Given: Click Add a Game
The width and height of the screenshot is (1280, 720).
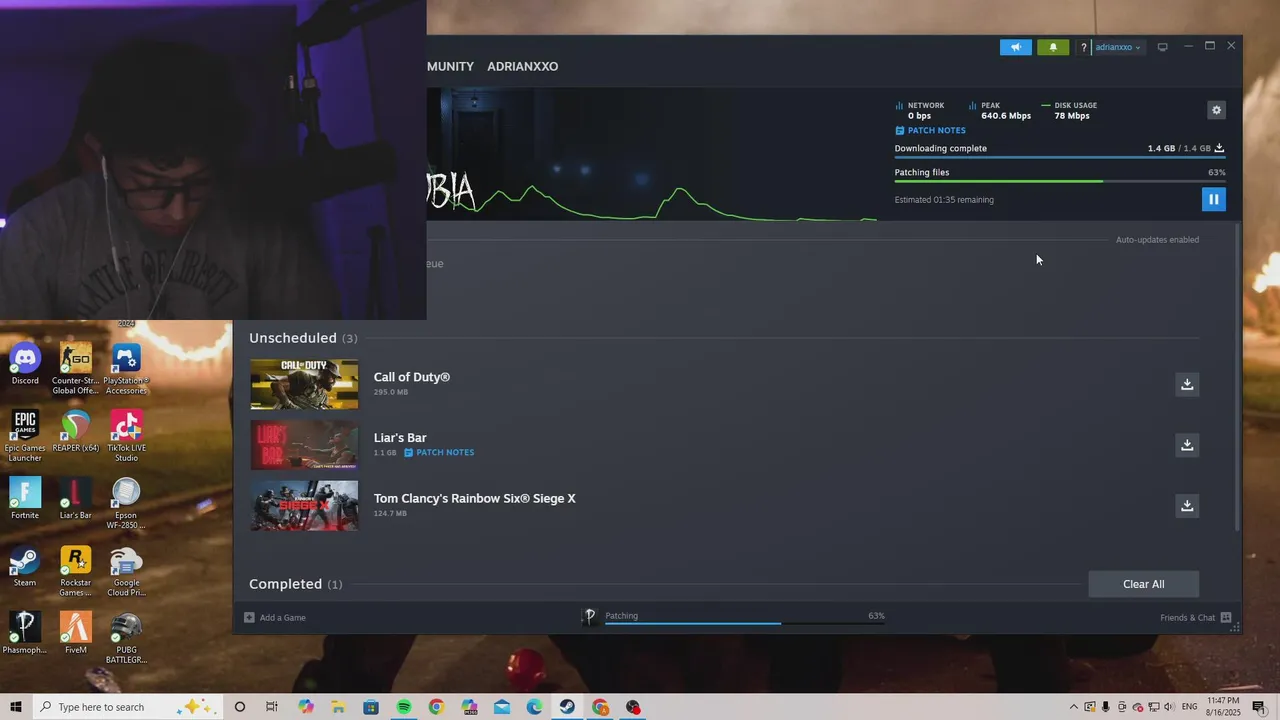Looking at the screenshot, I should pyautogui.click(x=275, y=618).
